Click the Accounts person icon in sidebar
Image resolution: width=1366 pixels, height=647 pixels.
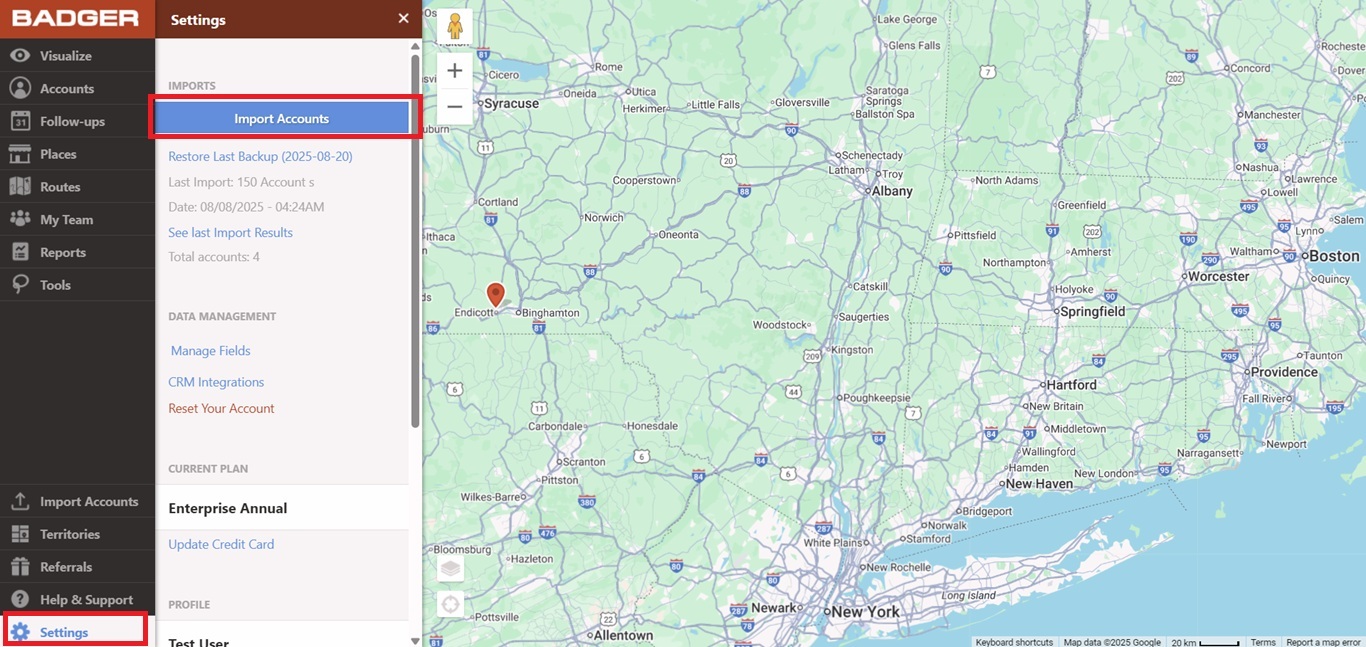20,88
